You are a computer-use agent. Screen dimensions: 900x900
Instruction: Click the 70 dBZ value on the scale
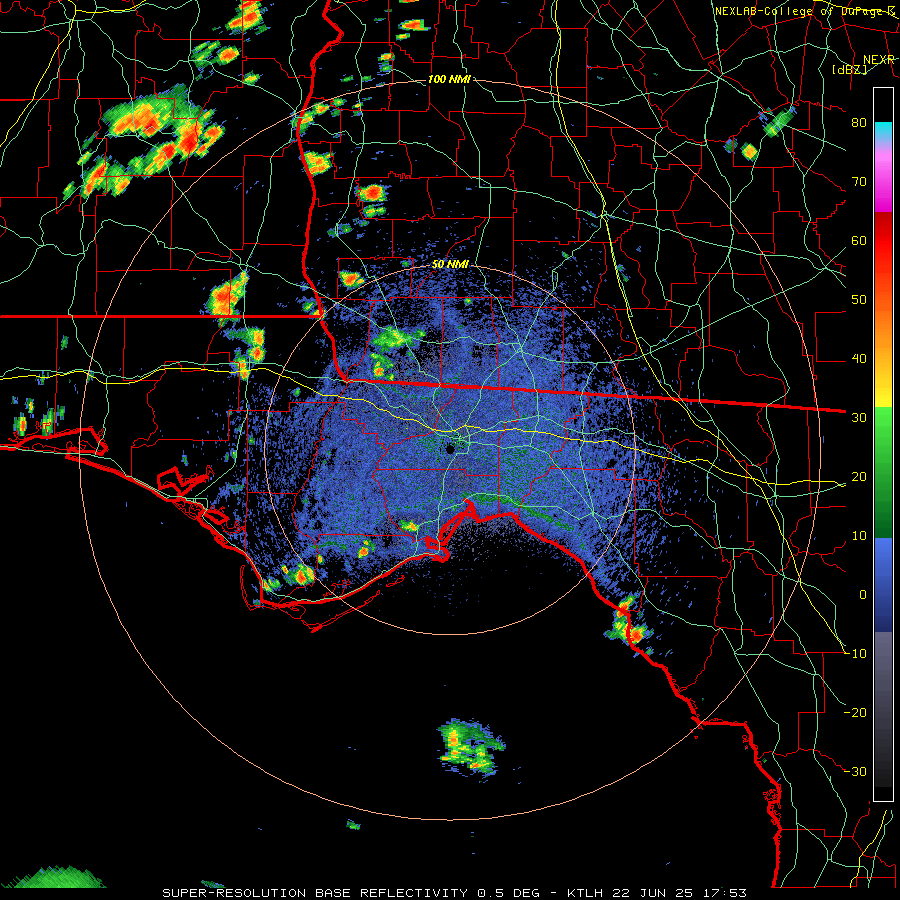[x=859, y=182]
